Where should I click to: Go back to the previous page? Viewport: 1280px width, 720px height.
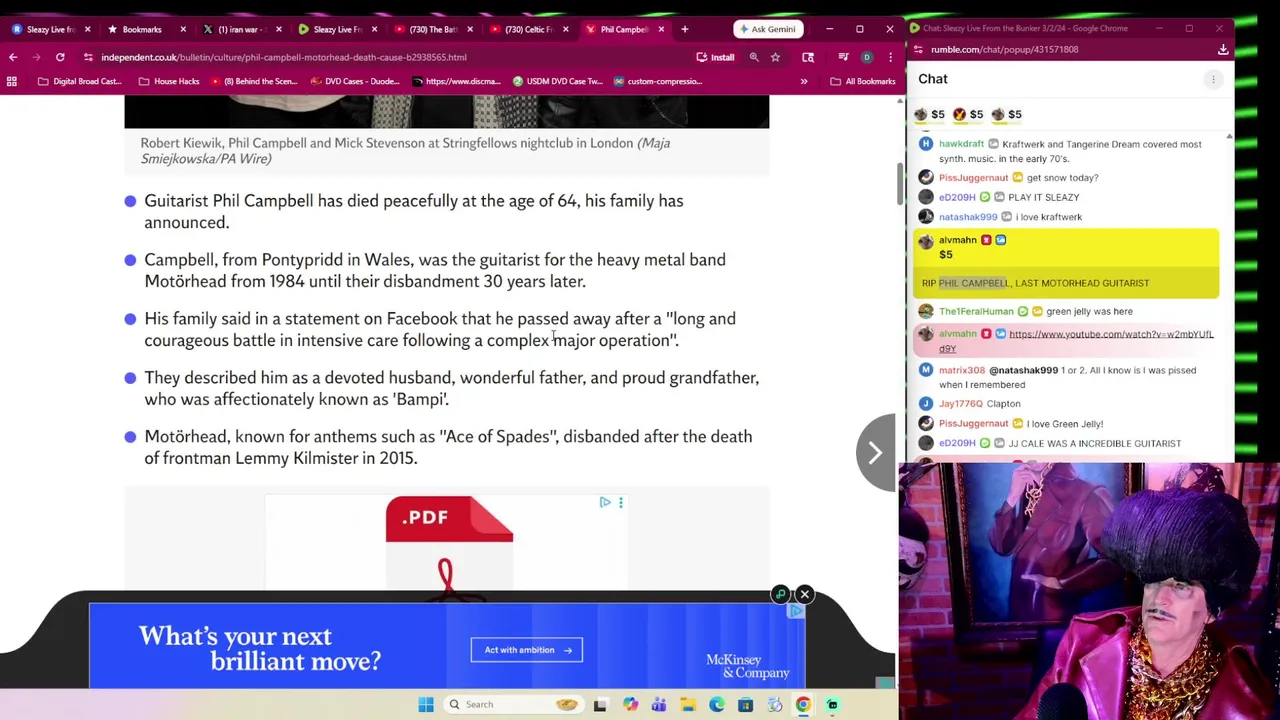tap(13, 57)
